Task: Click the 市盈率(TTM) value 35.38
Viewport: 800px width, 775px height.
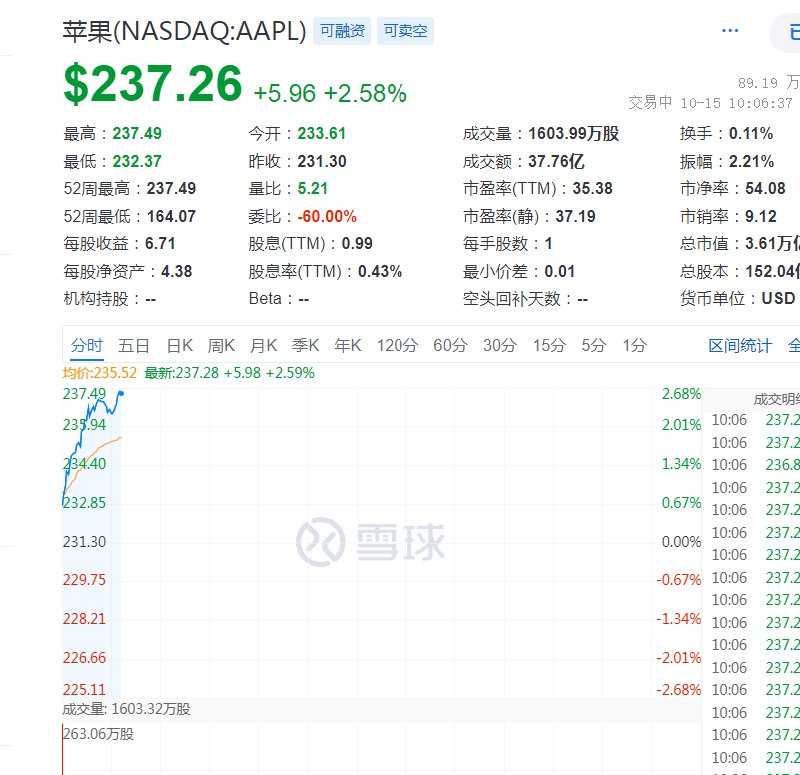Action: click(592, 189)
